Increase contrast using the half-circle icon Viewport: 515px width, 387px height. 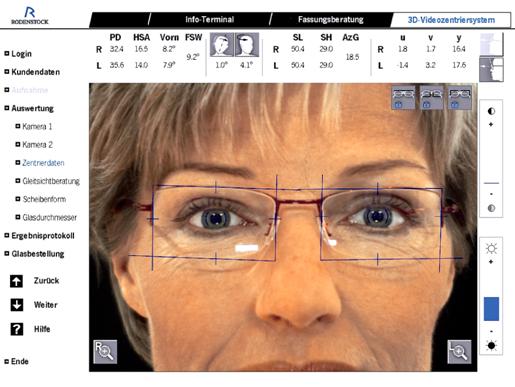tap(491, 111)
